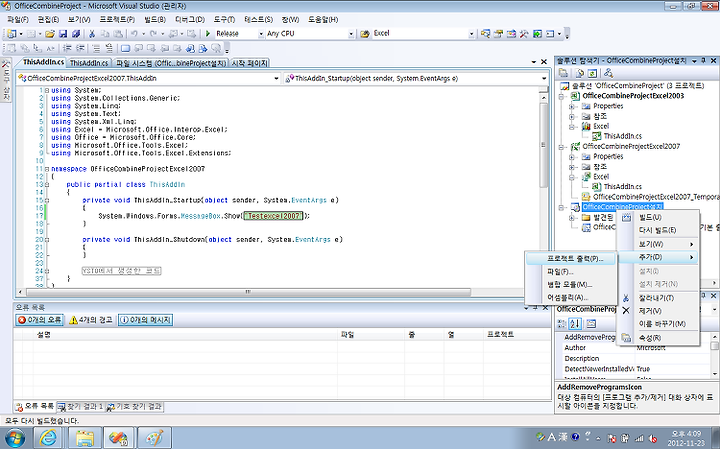Viewport: 720px width, 449px height.
Task: Toggle the 0개의 오류 errors filter
Action: (x=39, y=320)
